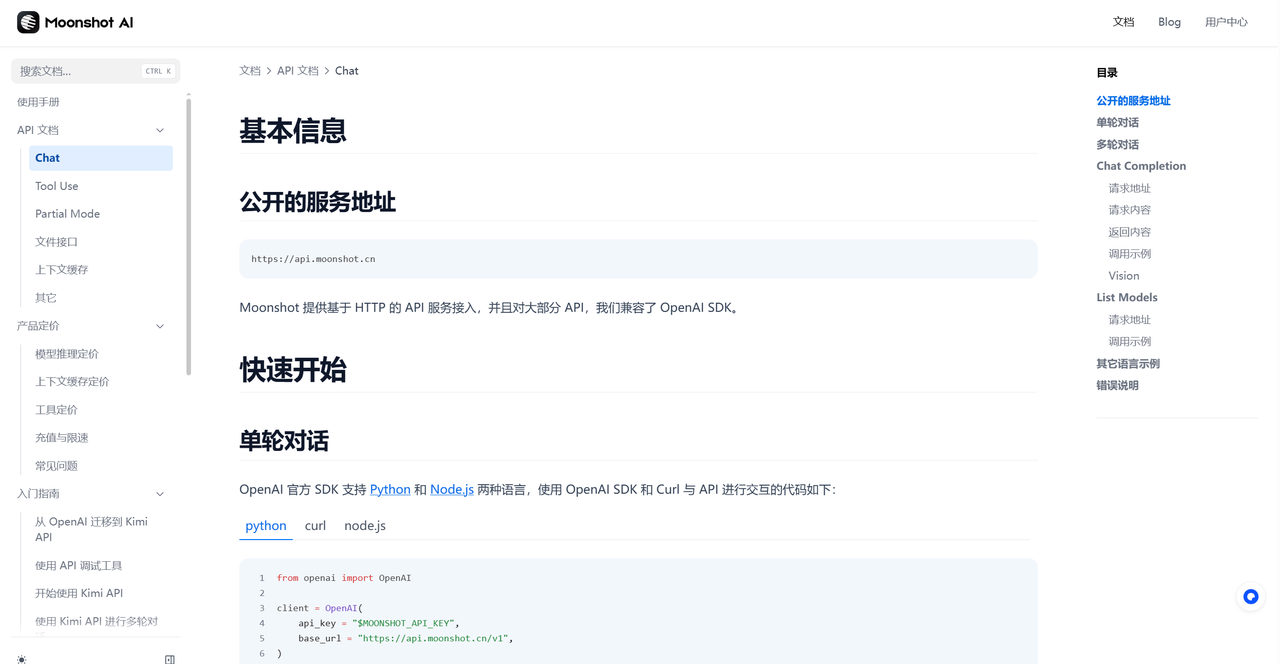Open the Blog top navigation item
This screenshot has height=664, width=1280.
[1169, 22]
